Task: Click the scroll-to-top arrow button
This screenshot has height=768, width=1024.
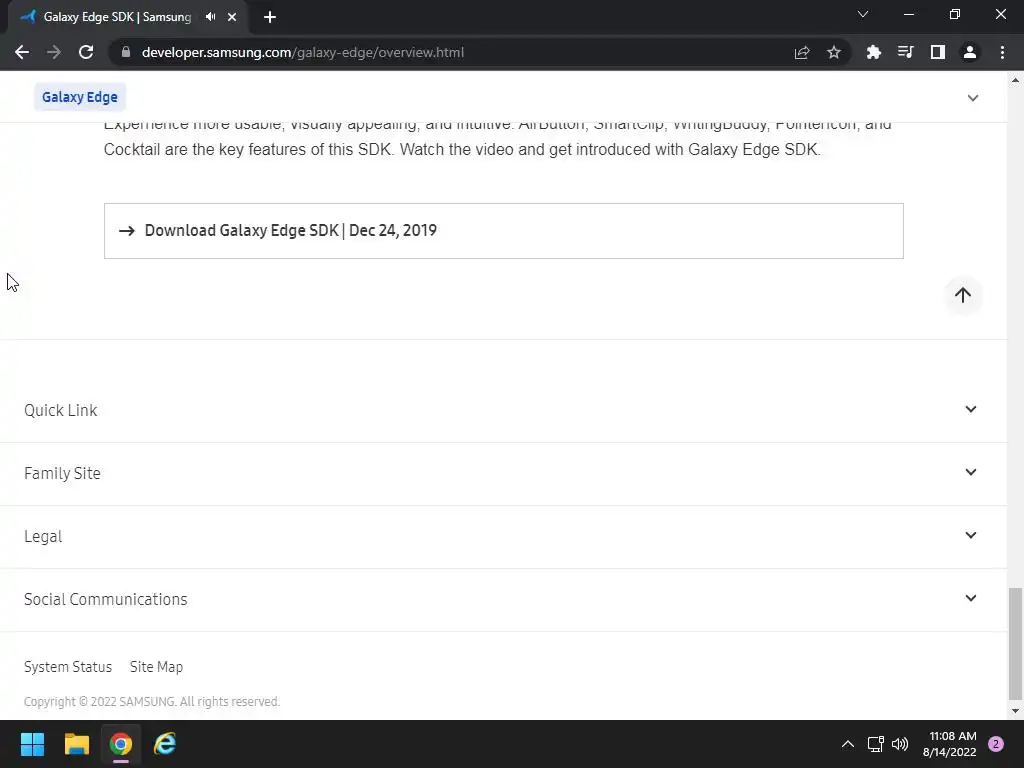Action: tap(963, 295)
